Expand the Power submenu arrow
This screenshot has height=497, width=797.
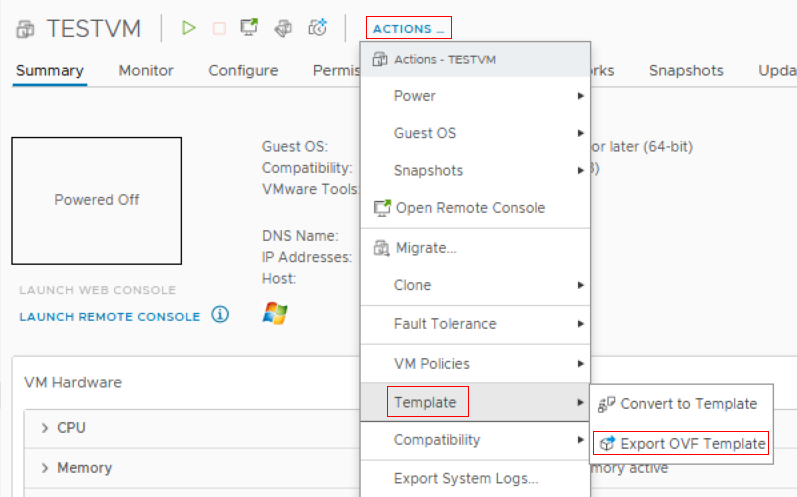[580, 96]
